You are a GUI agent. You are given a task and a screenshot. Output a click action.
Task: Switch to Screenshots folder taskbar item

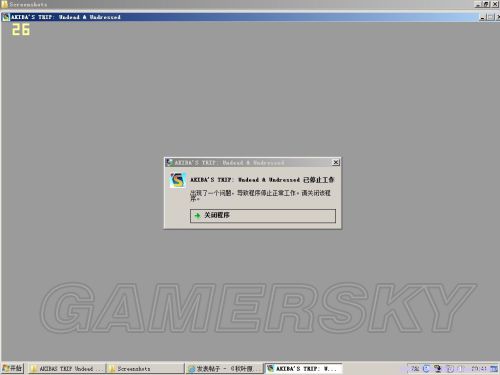pyautogui.click(x=145, y=369)
